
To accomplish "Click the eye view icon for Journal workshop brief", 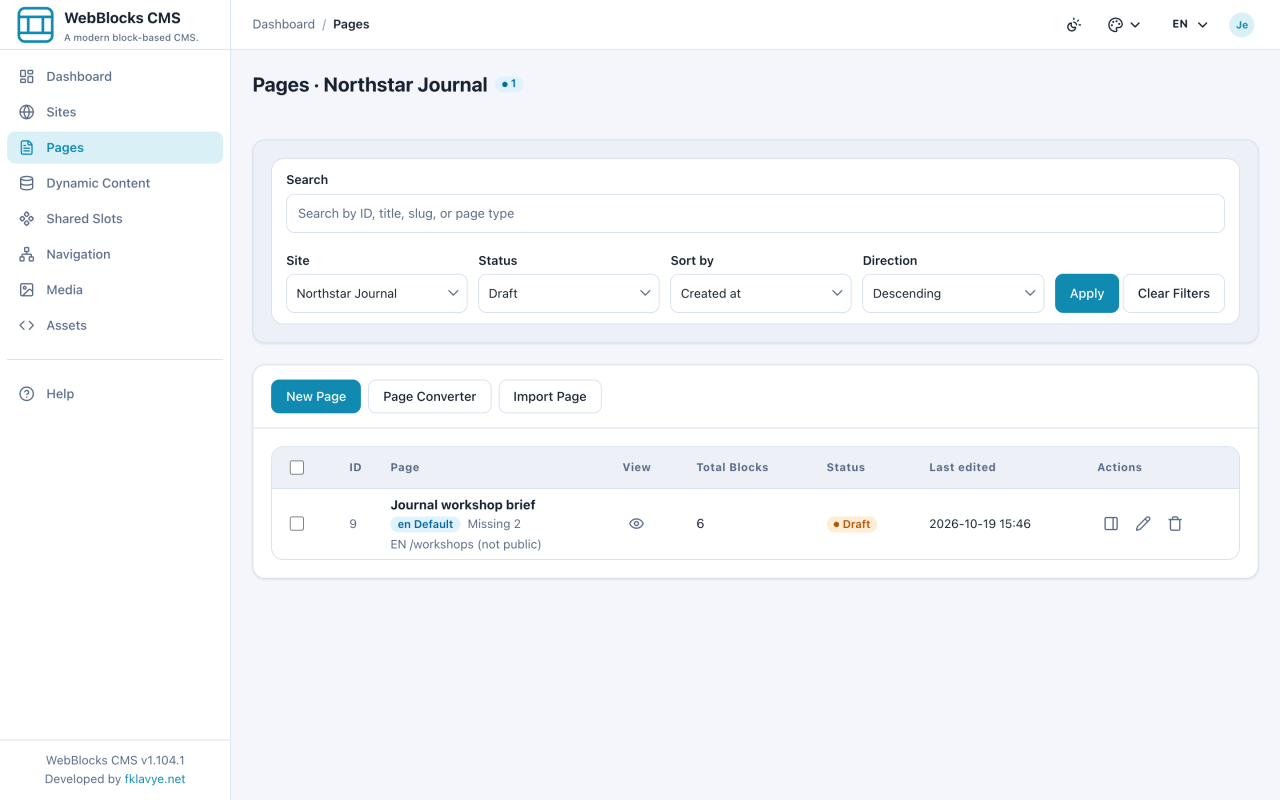I will tap(636, 524).
